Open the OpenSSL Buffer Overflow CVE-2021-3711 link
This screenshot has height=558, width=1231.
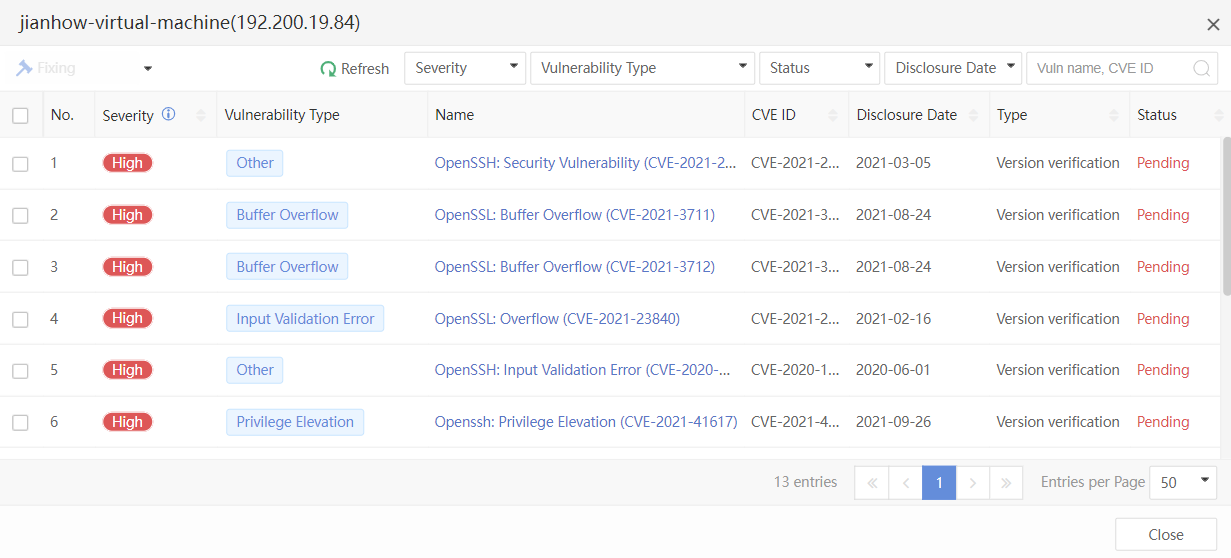click(574, 215)
